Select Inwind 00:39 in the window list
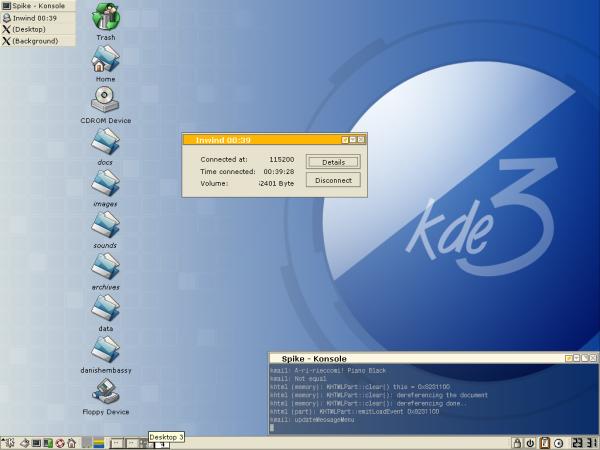Image resolution: width=600 pixels, height=450 pixels. tap(38, 18)
